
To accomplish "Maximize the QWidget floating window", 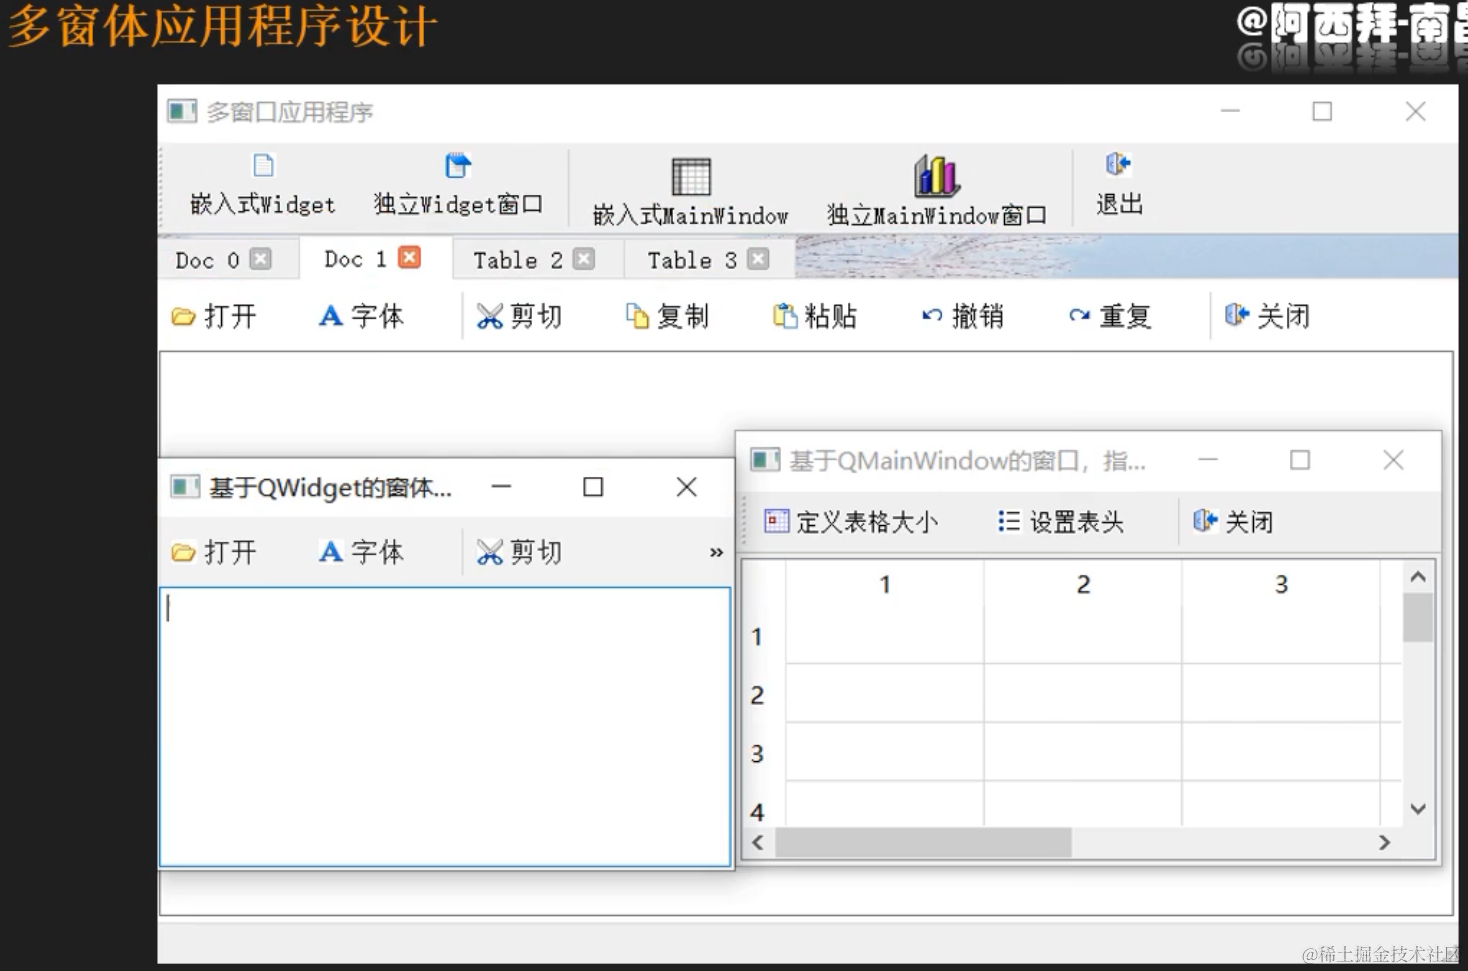I will (x=593, y=487).
